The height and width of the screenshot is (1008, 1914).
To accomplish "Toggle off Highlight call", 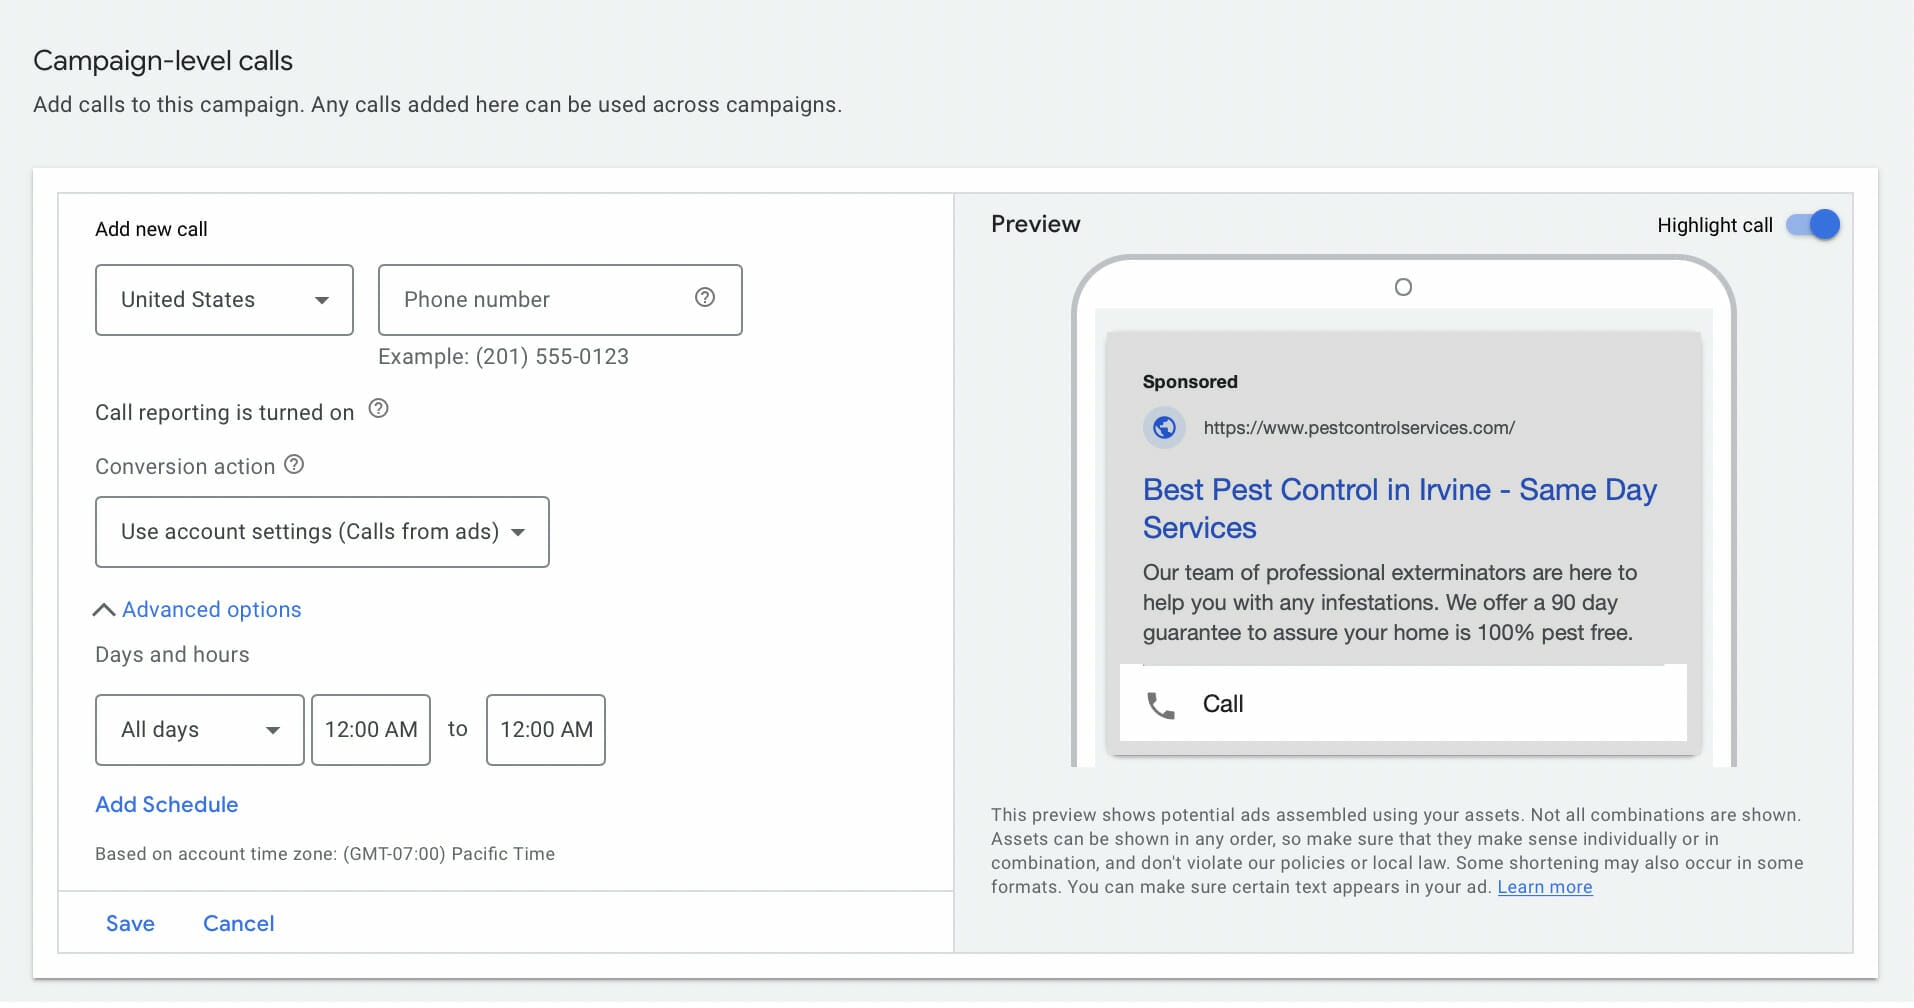I will pos(1813,224).
